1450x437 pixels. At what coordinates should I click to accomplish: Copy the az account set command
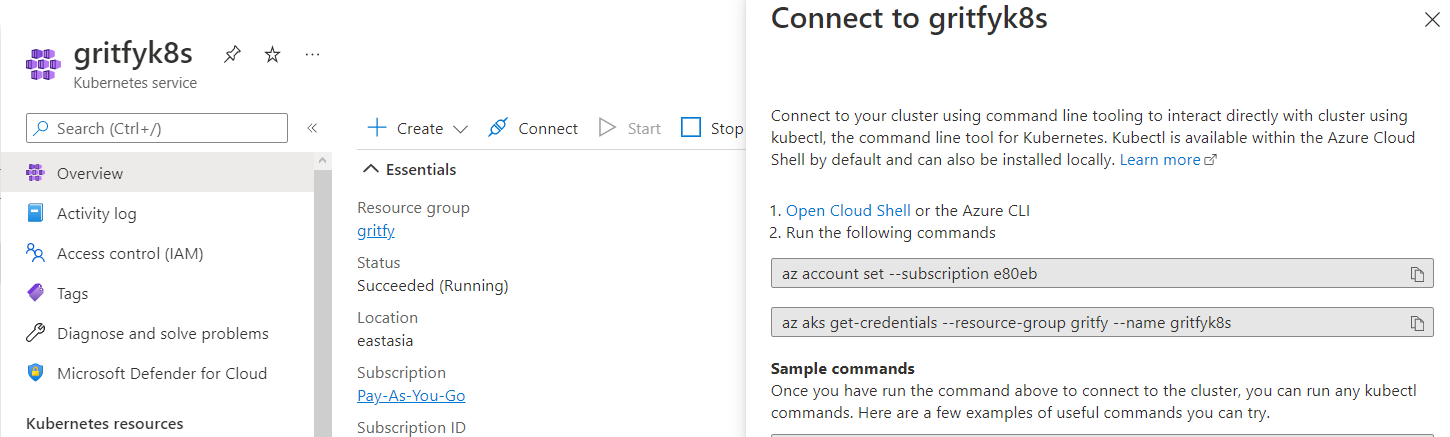point(1417,273)
